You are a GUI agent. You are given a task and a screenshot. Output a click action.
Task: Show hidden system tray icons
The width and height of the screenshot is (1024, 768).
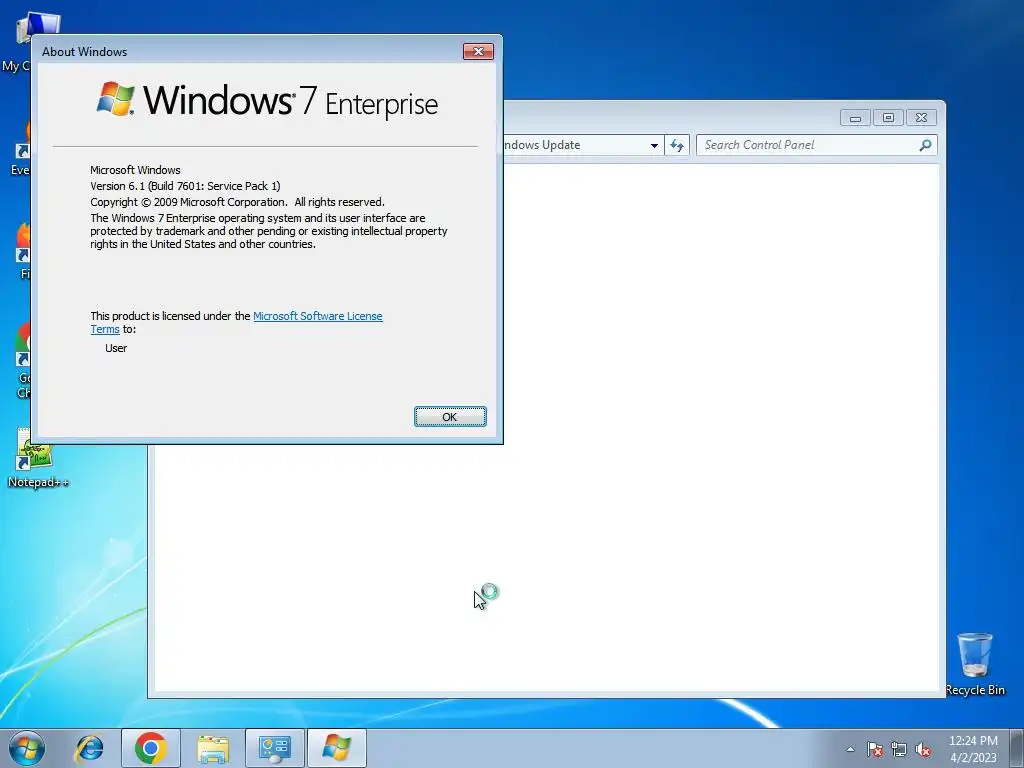coord(850,749)
